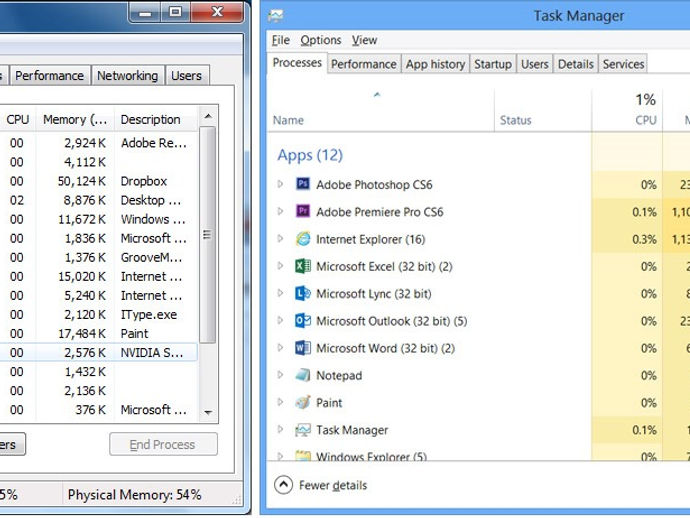Expand the Microsoft Excel (32 bit) group
The height and width of the screenshot is (518, 690).
coord(280,266)
